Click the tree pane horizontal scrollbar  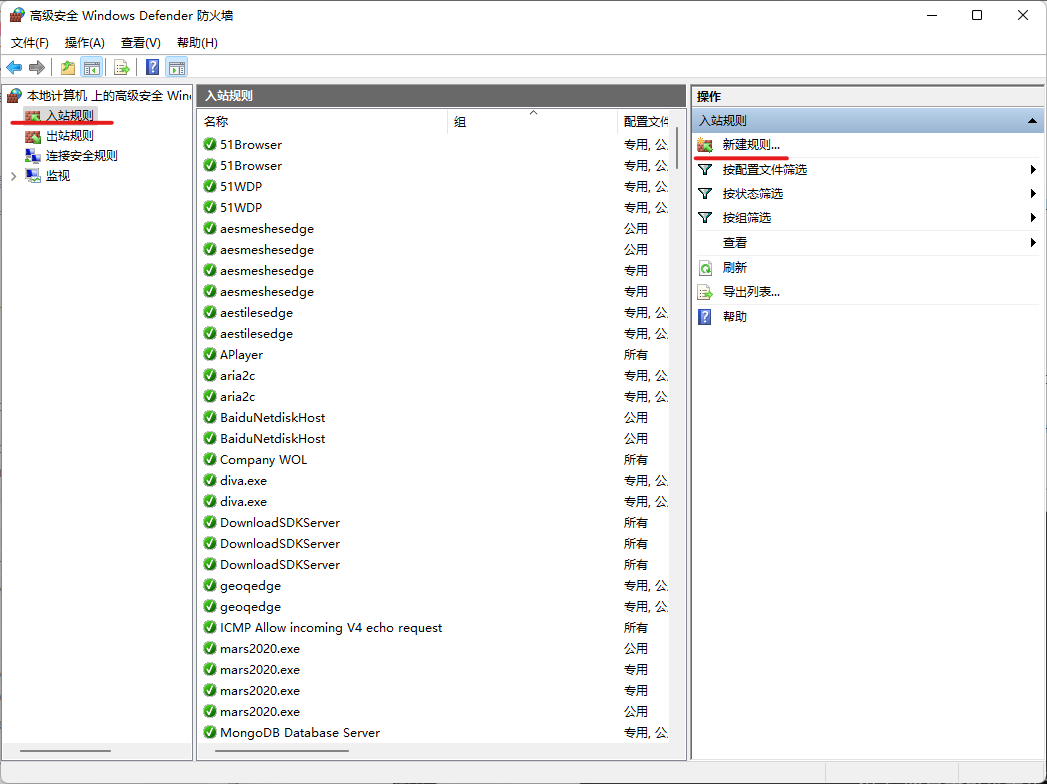65,751
